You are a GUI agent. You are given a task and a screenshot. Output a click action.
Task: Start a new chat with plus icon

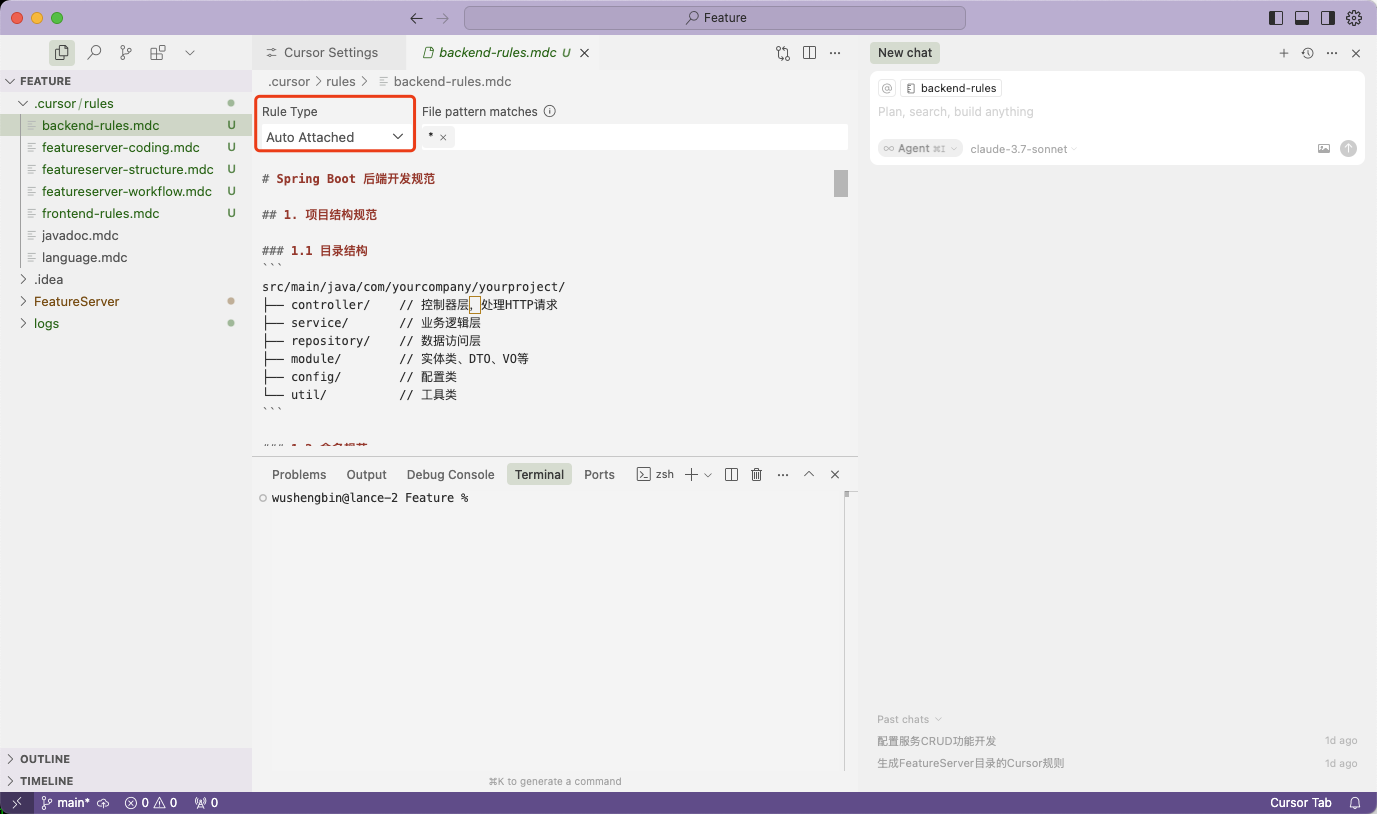click(1284, 53)
